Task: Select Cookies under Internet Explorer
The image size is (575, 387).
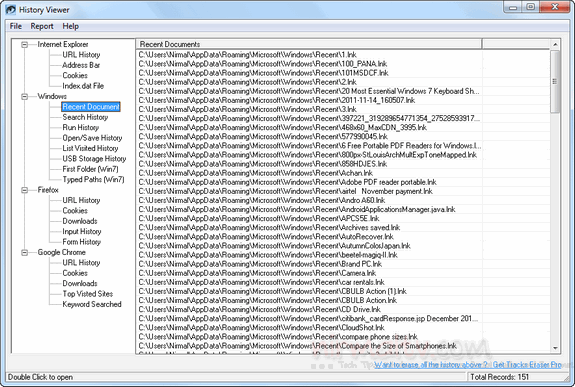Action: (75, 75)
